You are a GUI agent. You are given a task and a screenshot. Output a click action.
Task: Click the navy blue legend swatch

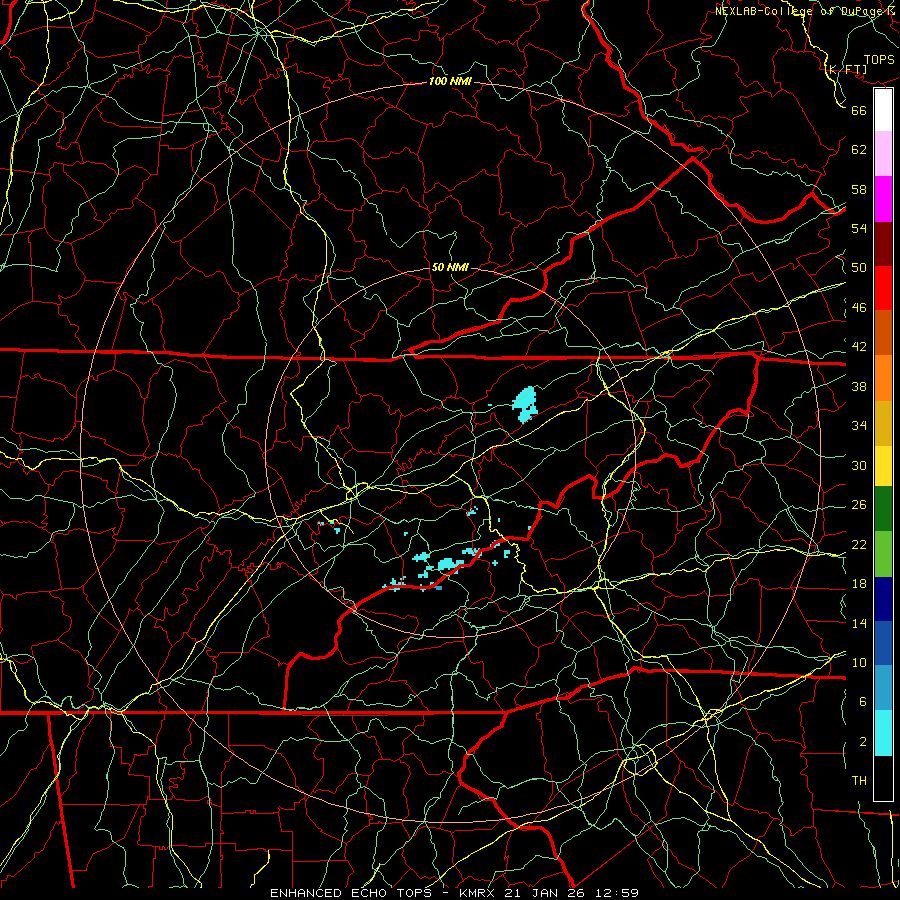[883, 599]
